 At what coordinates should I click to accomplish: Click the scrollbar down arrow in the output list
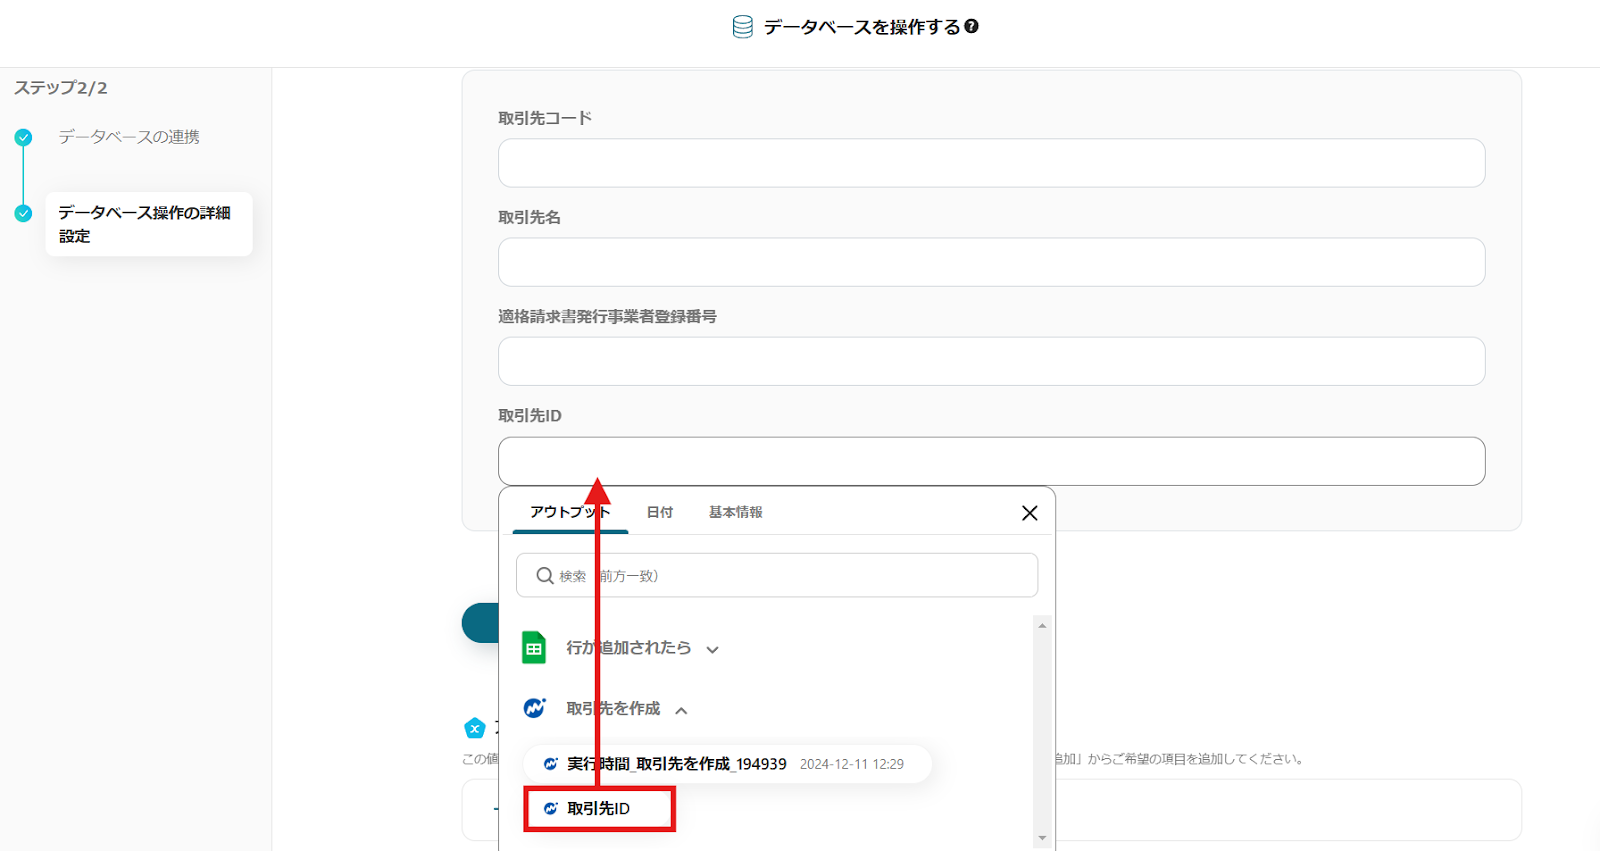coord(1042,838)
